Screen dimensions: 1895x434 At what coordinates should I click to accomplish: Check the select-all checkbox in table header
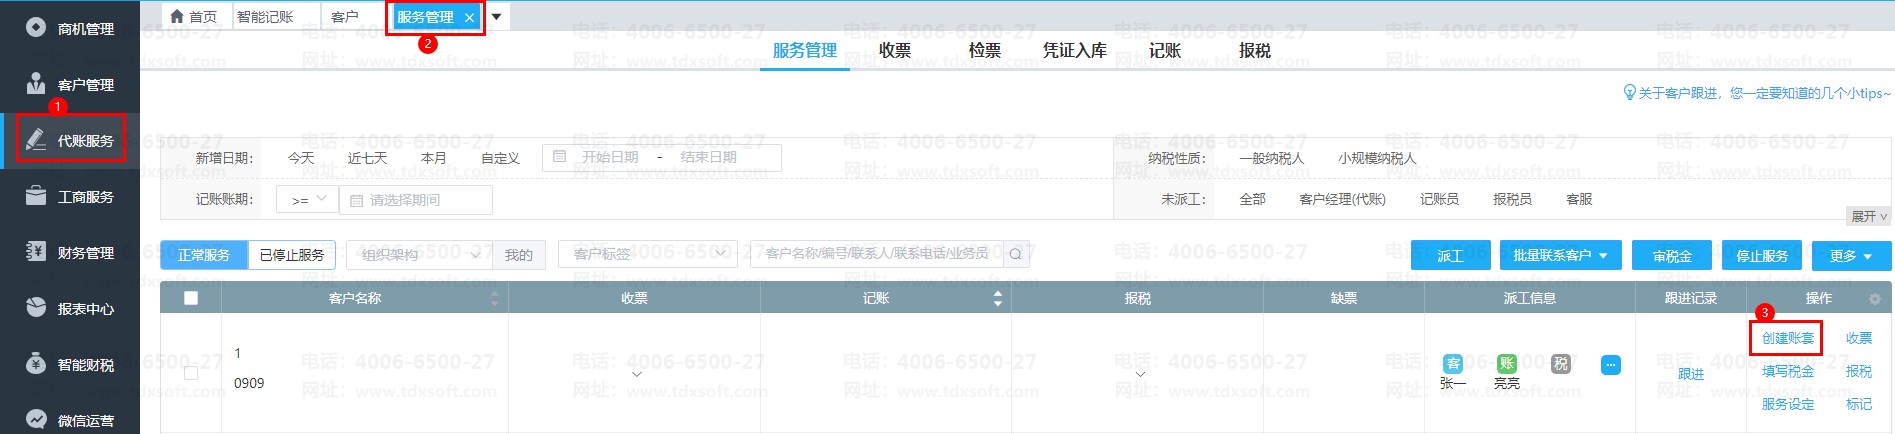point(191,298)
